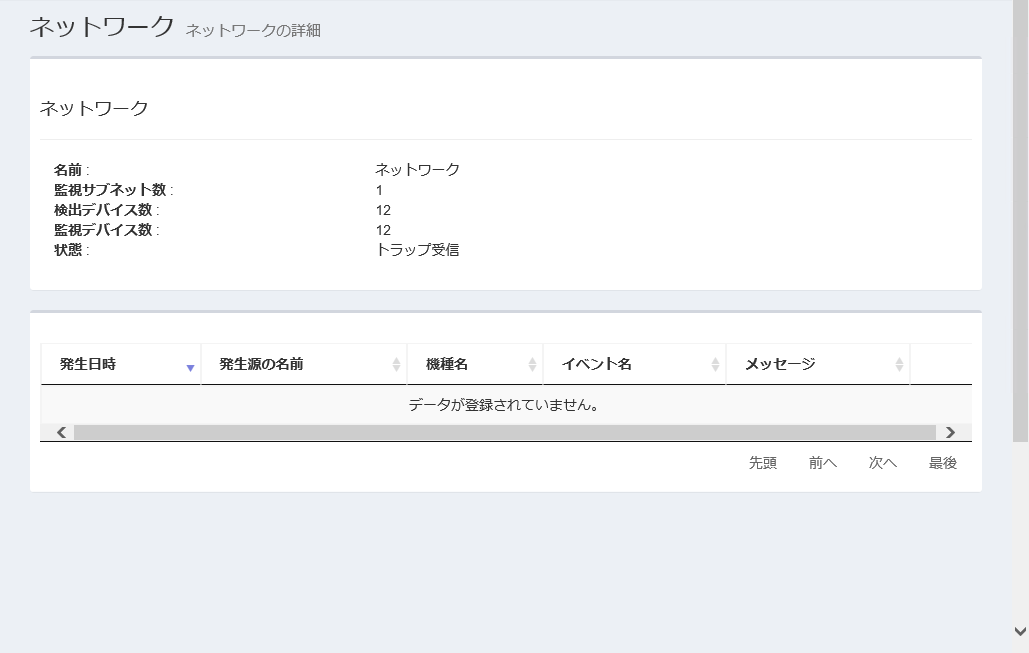Click the sort arrows icon beside 発生源の名前
The height and width of the screenshot is (653, 1029).
396,365
